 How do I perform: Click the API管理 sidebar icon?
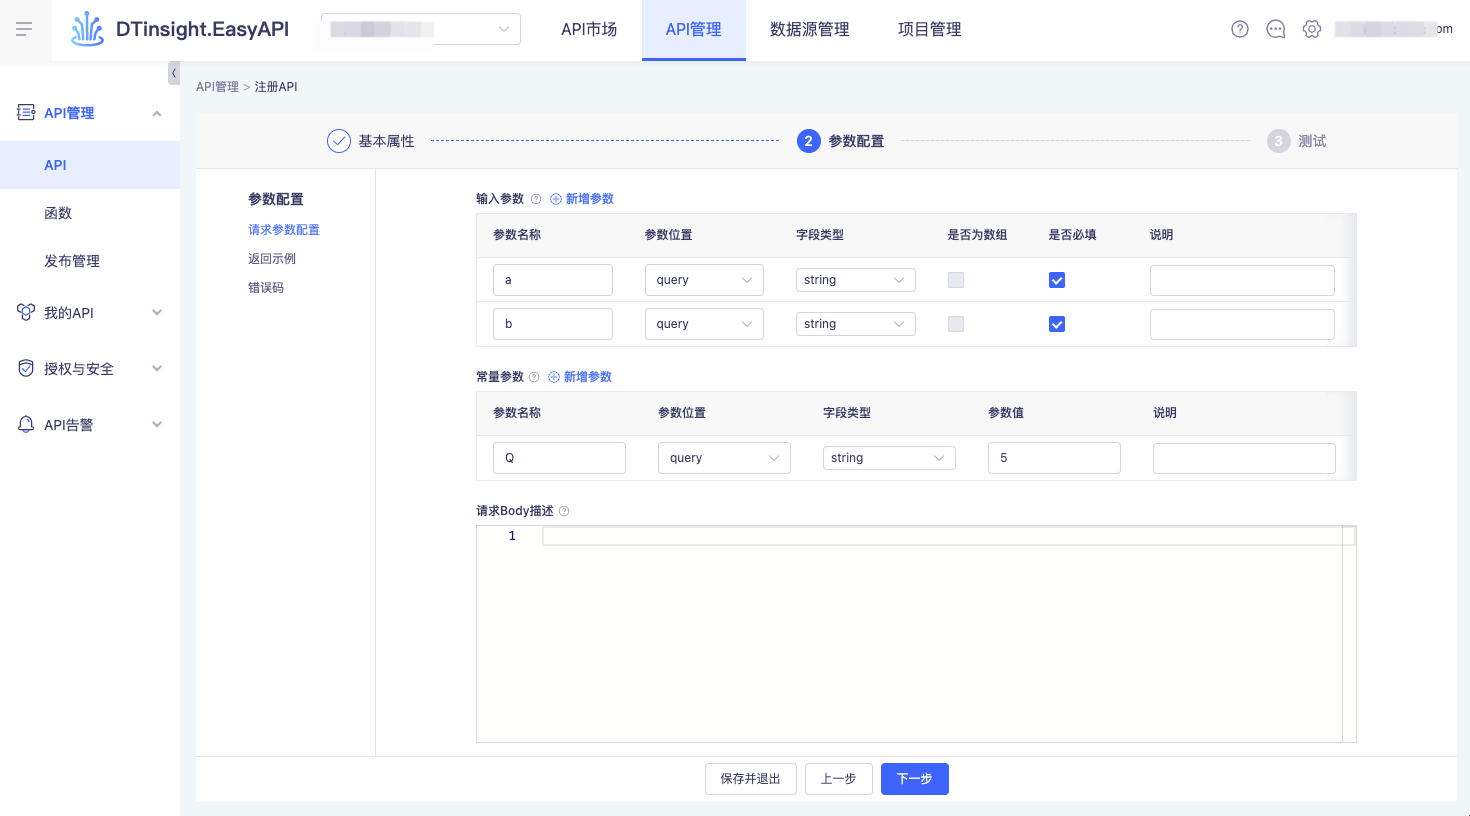point(26,112)
